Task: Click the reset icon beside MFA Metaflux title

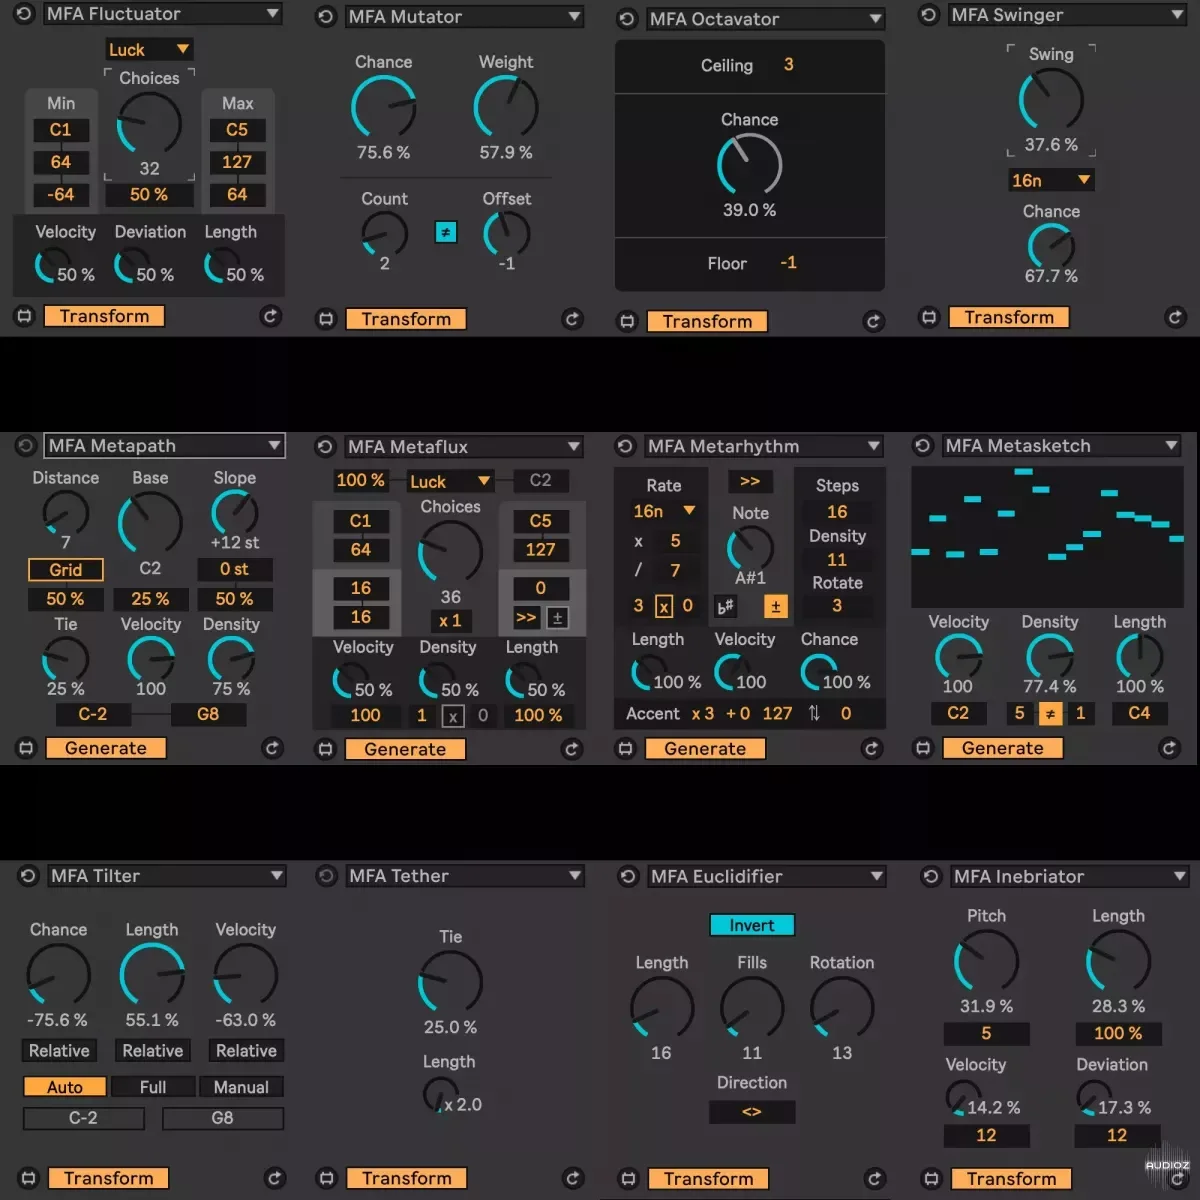Action: point(325,446)
